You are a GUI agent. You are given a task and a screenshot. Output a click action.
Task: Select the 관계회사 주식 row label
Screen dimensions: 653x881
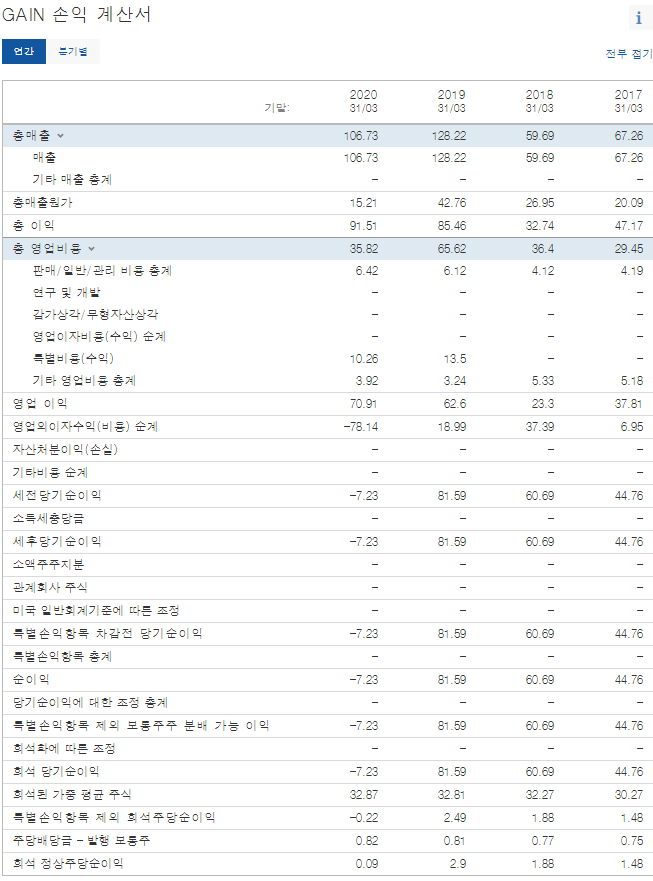pos(50,587)
